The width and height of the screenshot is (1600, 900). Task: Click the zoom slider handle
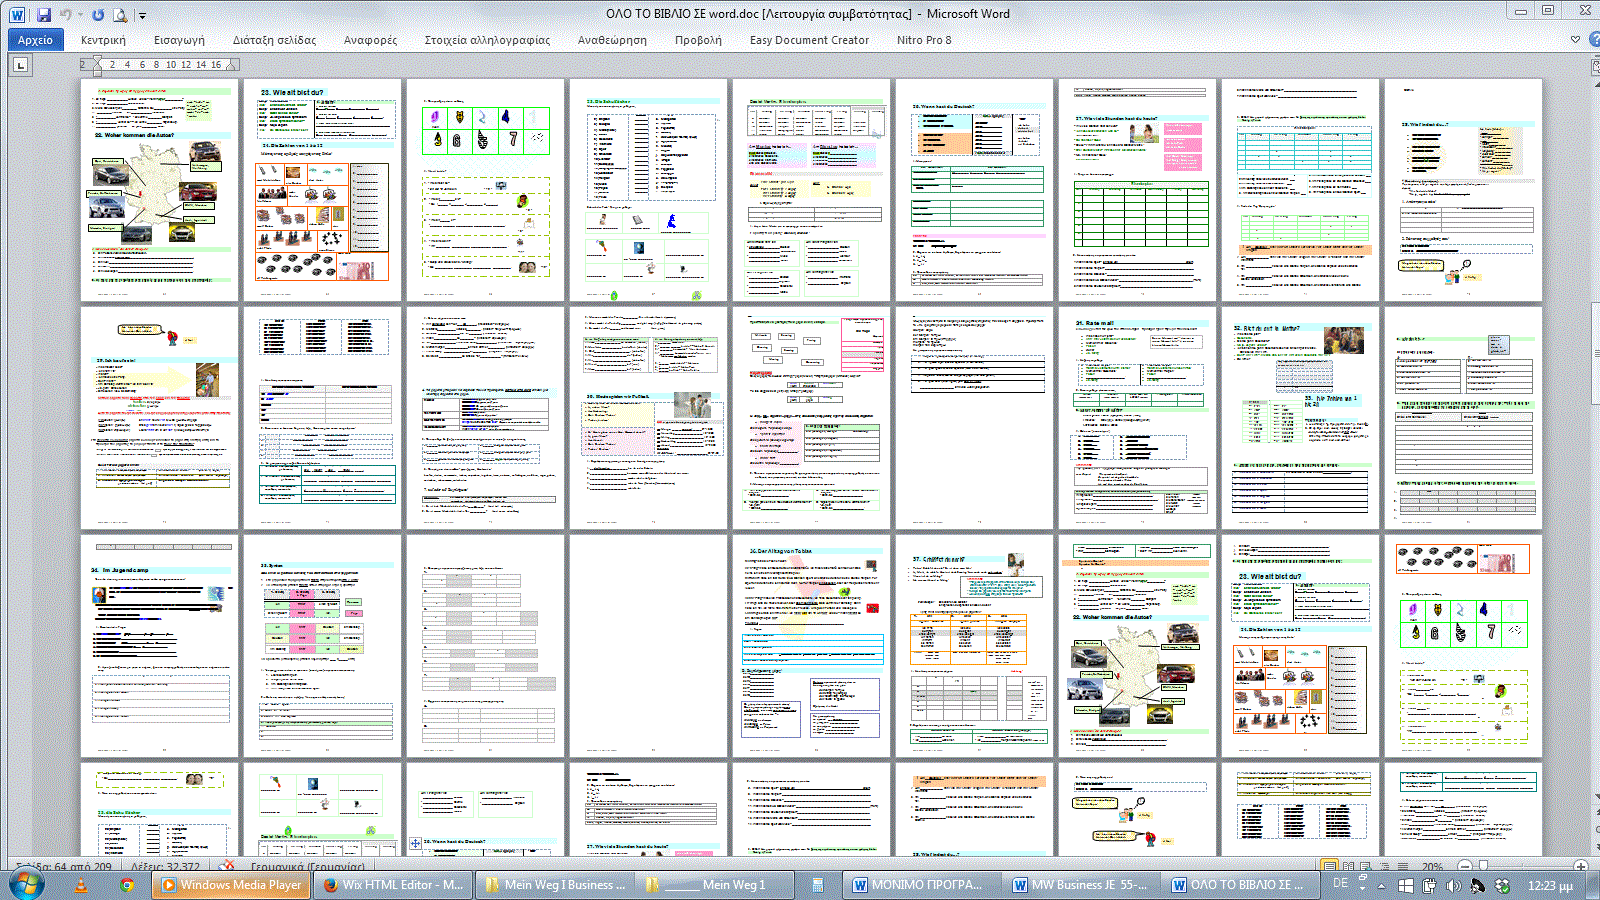click(x=1483, y=866)
